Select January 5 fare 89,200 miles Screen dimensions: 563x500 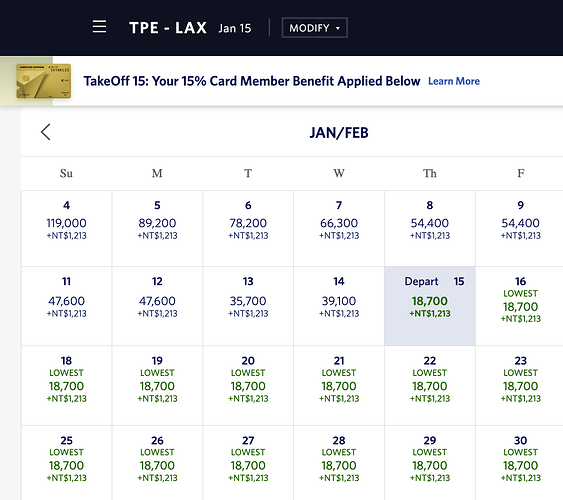157,228
